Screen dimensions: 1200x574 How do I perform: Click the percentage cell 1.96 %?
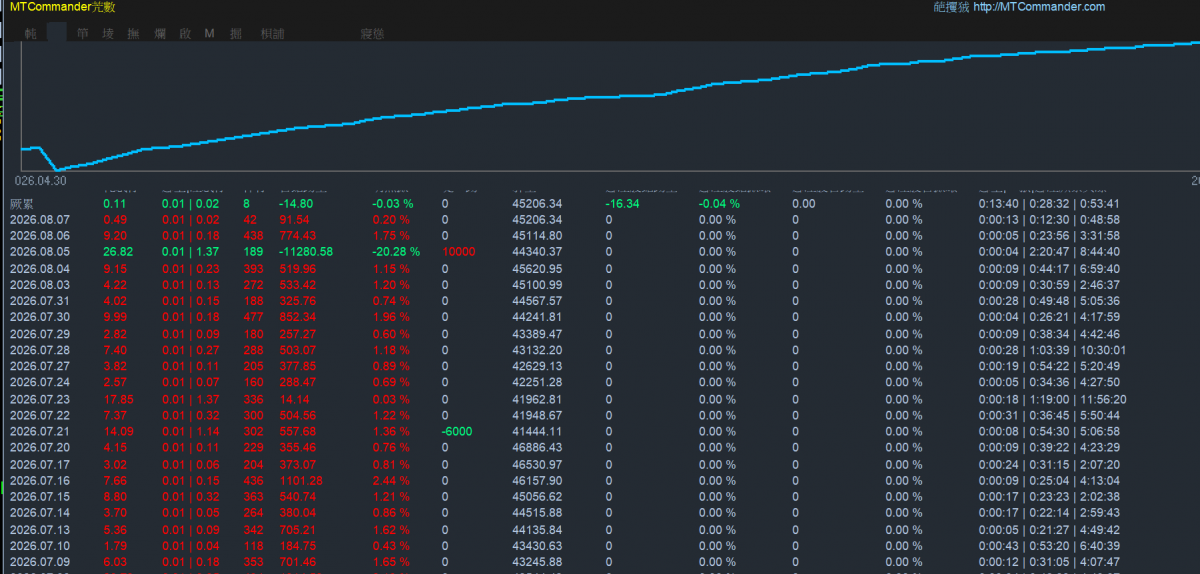[x=391, y=317]
